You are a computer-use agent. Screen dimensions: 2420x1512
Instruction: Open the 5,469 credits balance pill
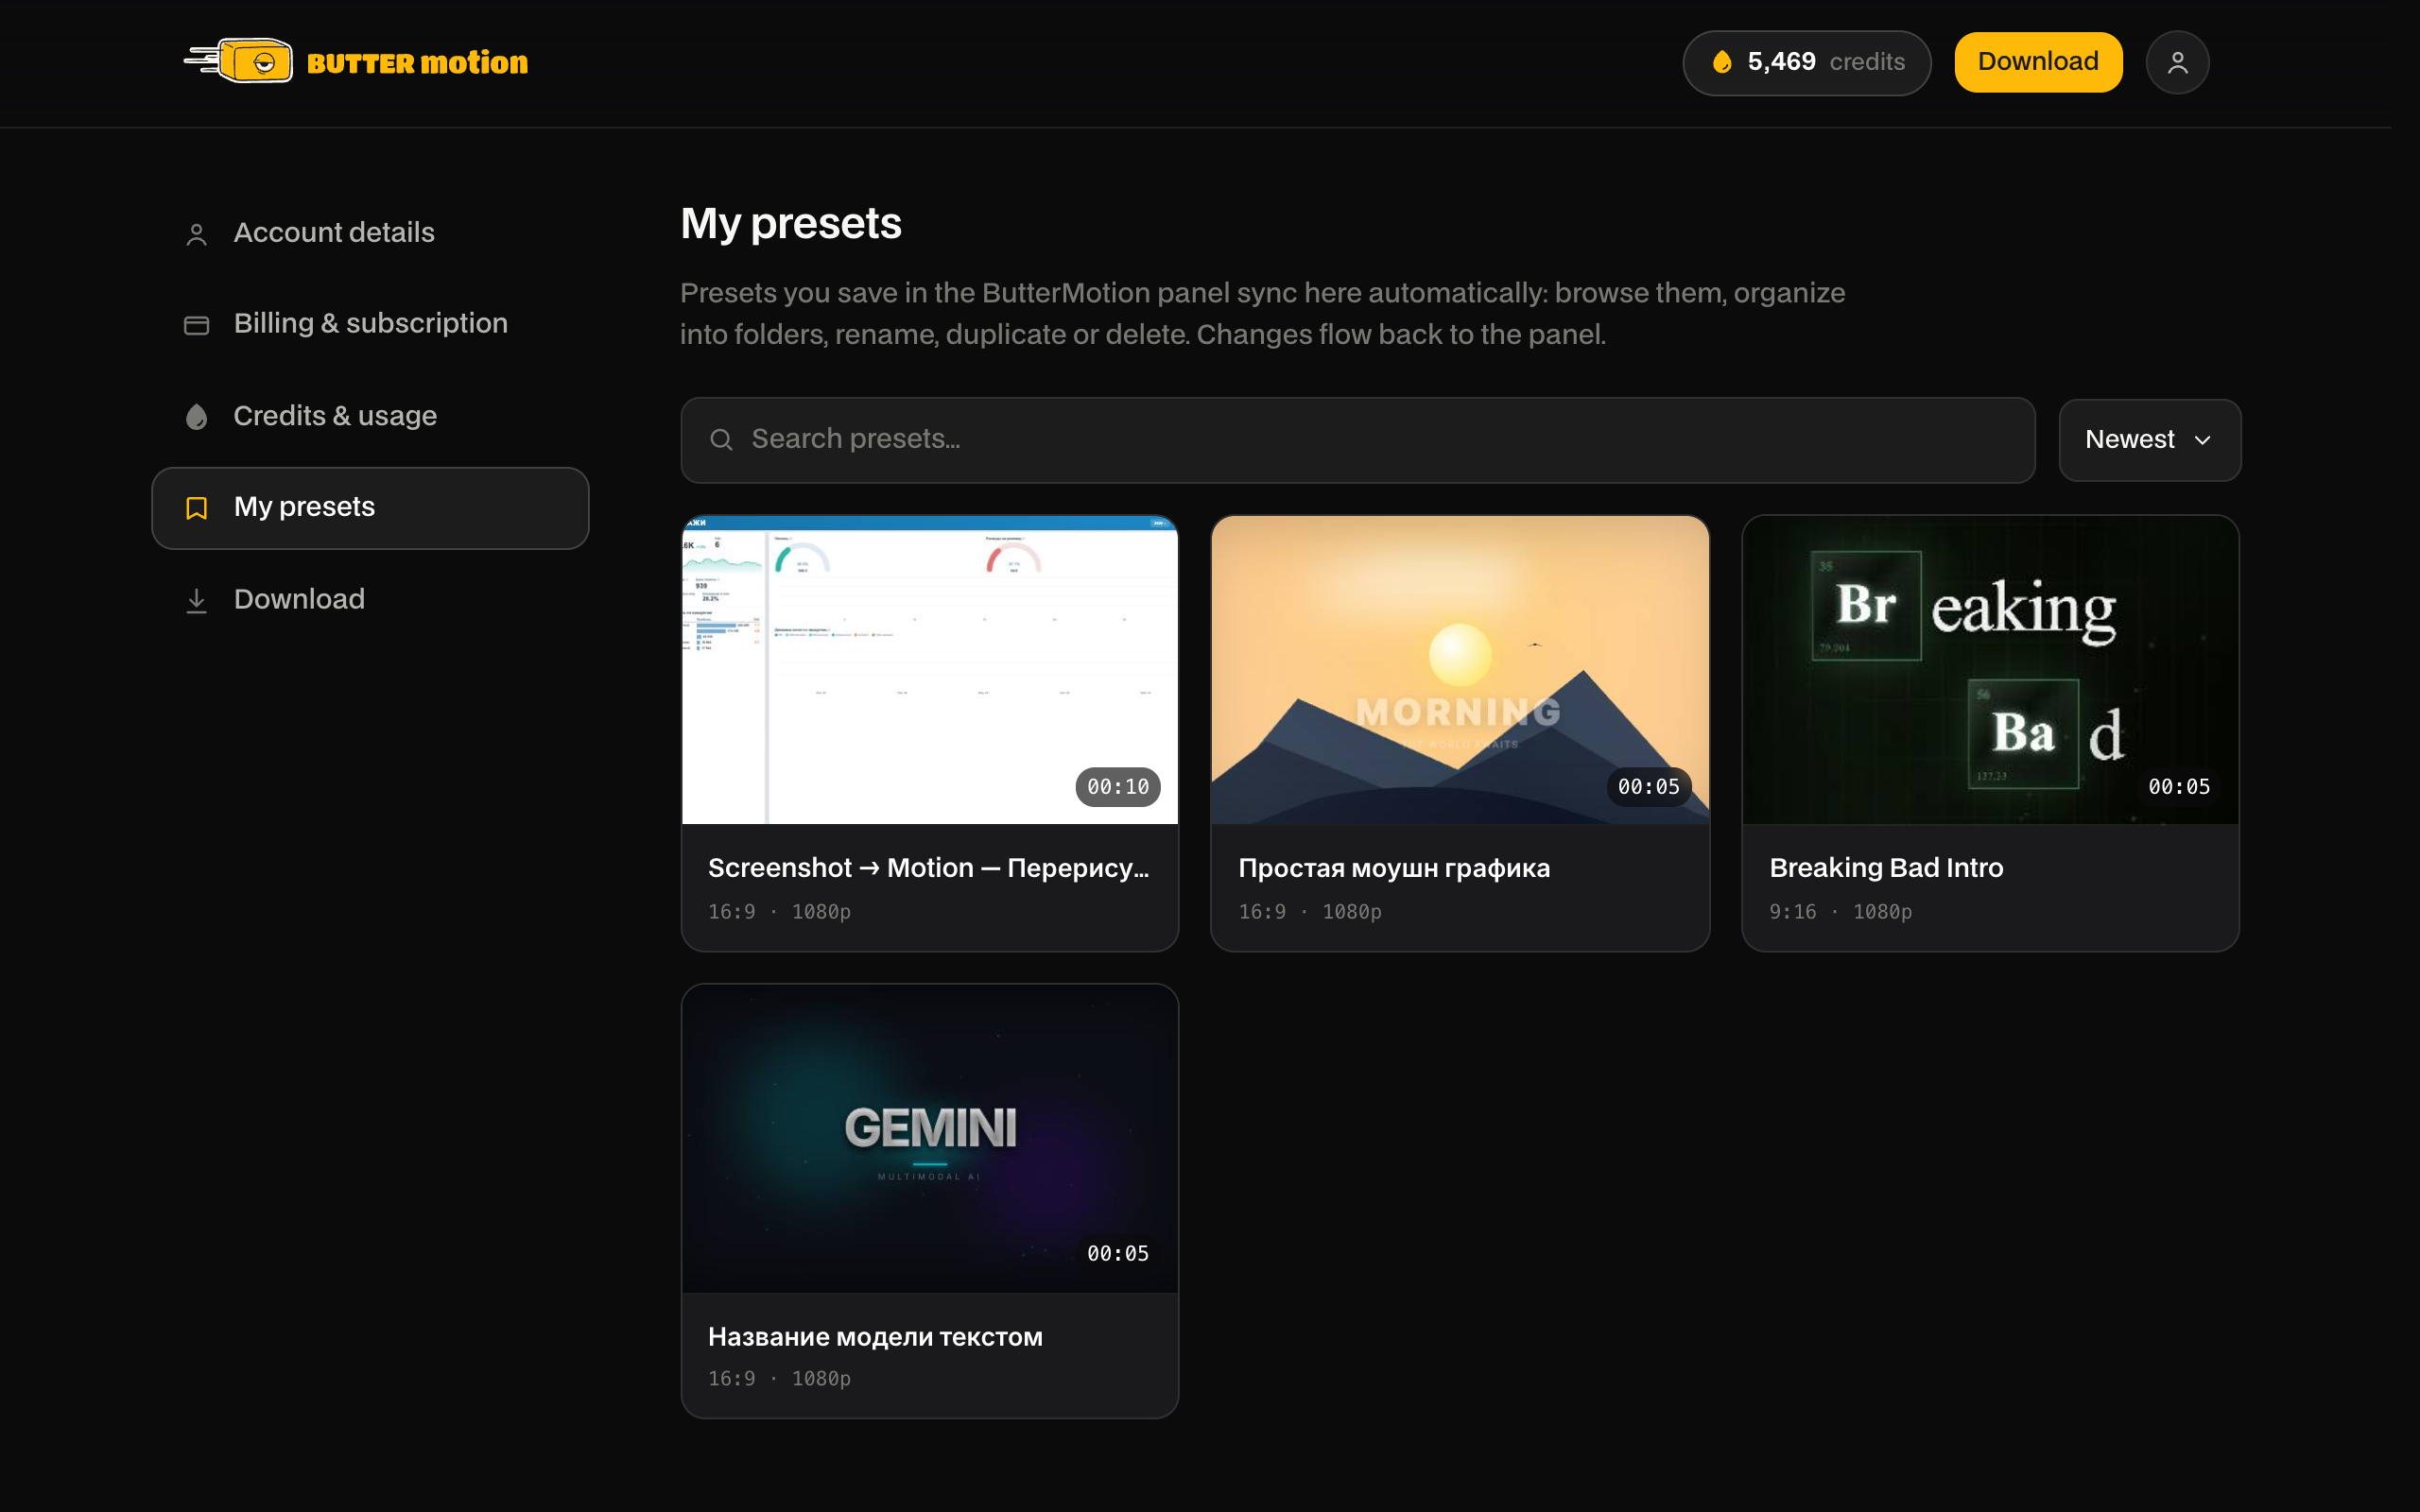click(1806, 63)
